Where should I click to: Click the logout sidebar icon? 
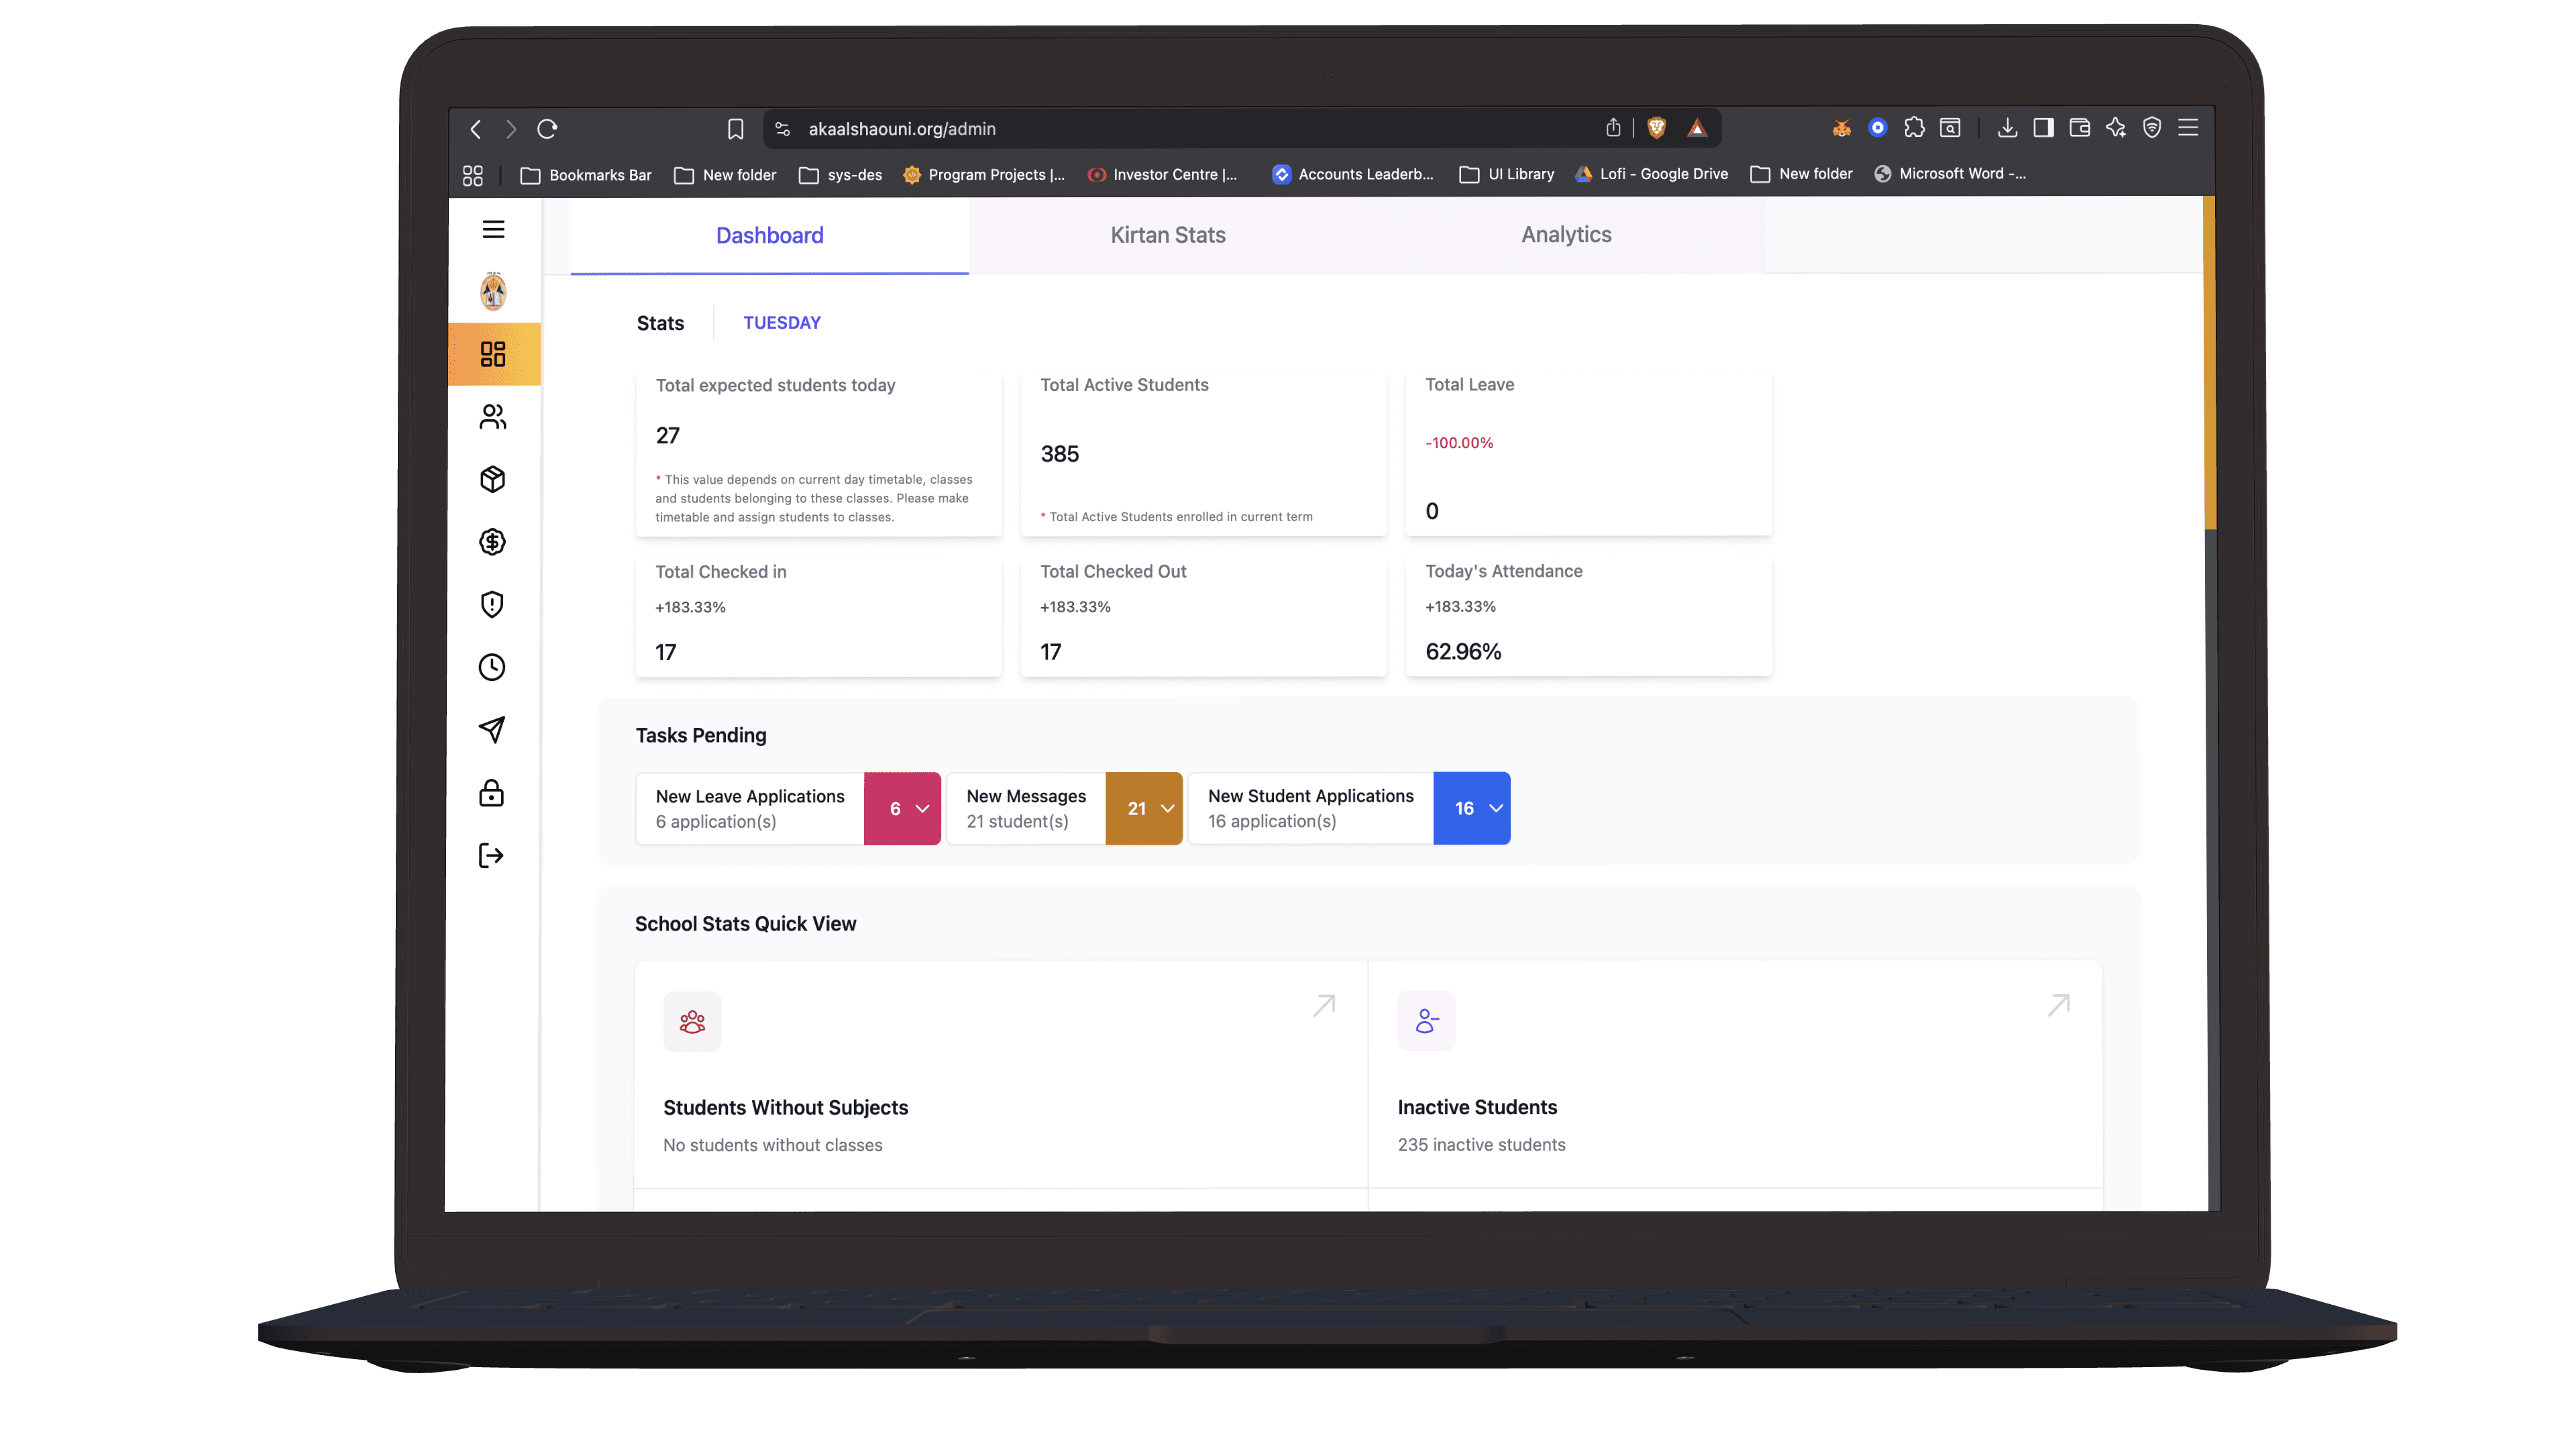[492, 856]
